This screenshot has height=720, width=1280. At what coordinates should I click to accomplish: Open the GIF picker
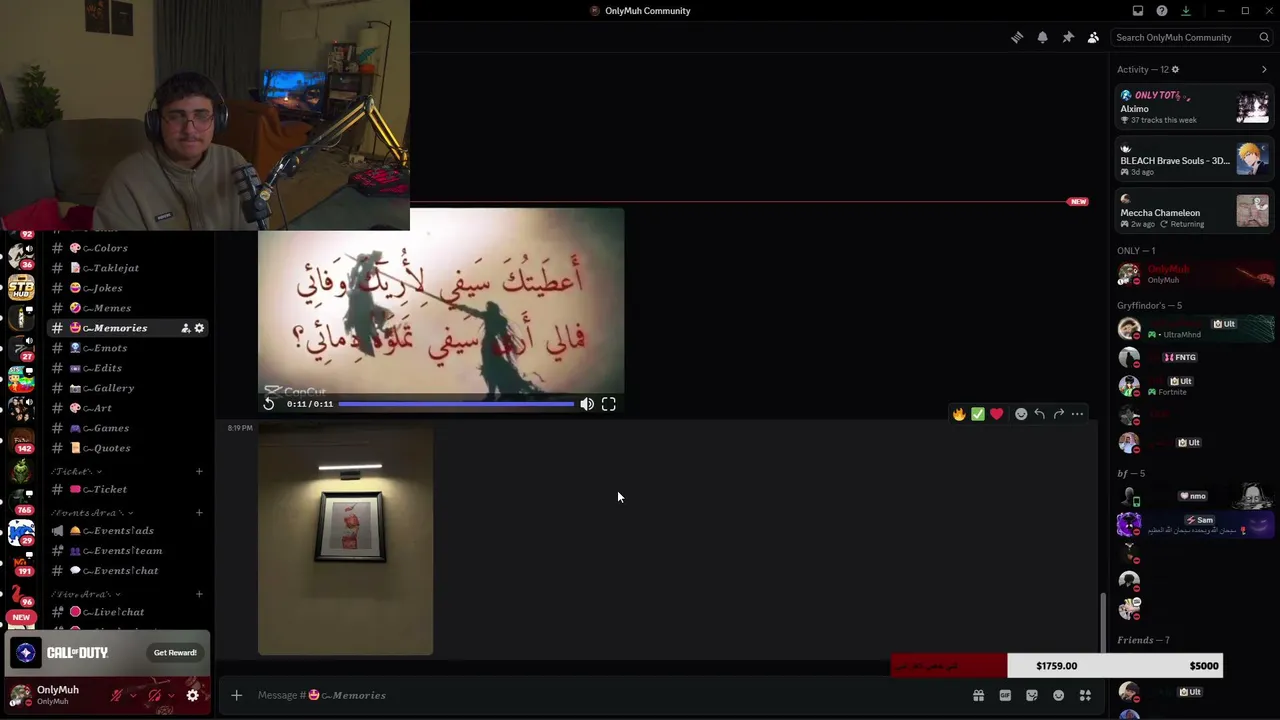pyautogui.click(x=1005, y=695)
